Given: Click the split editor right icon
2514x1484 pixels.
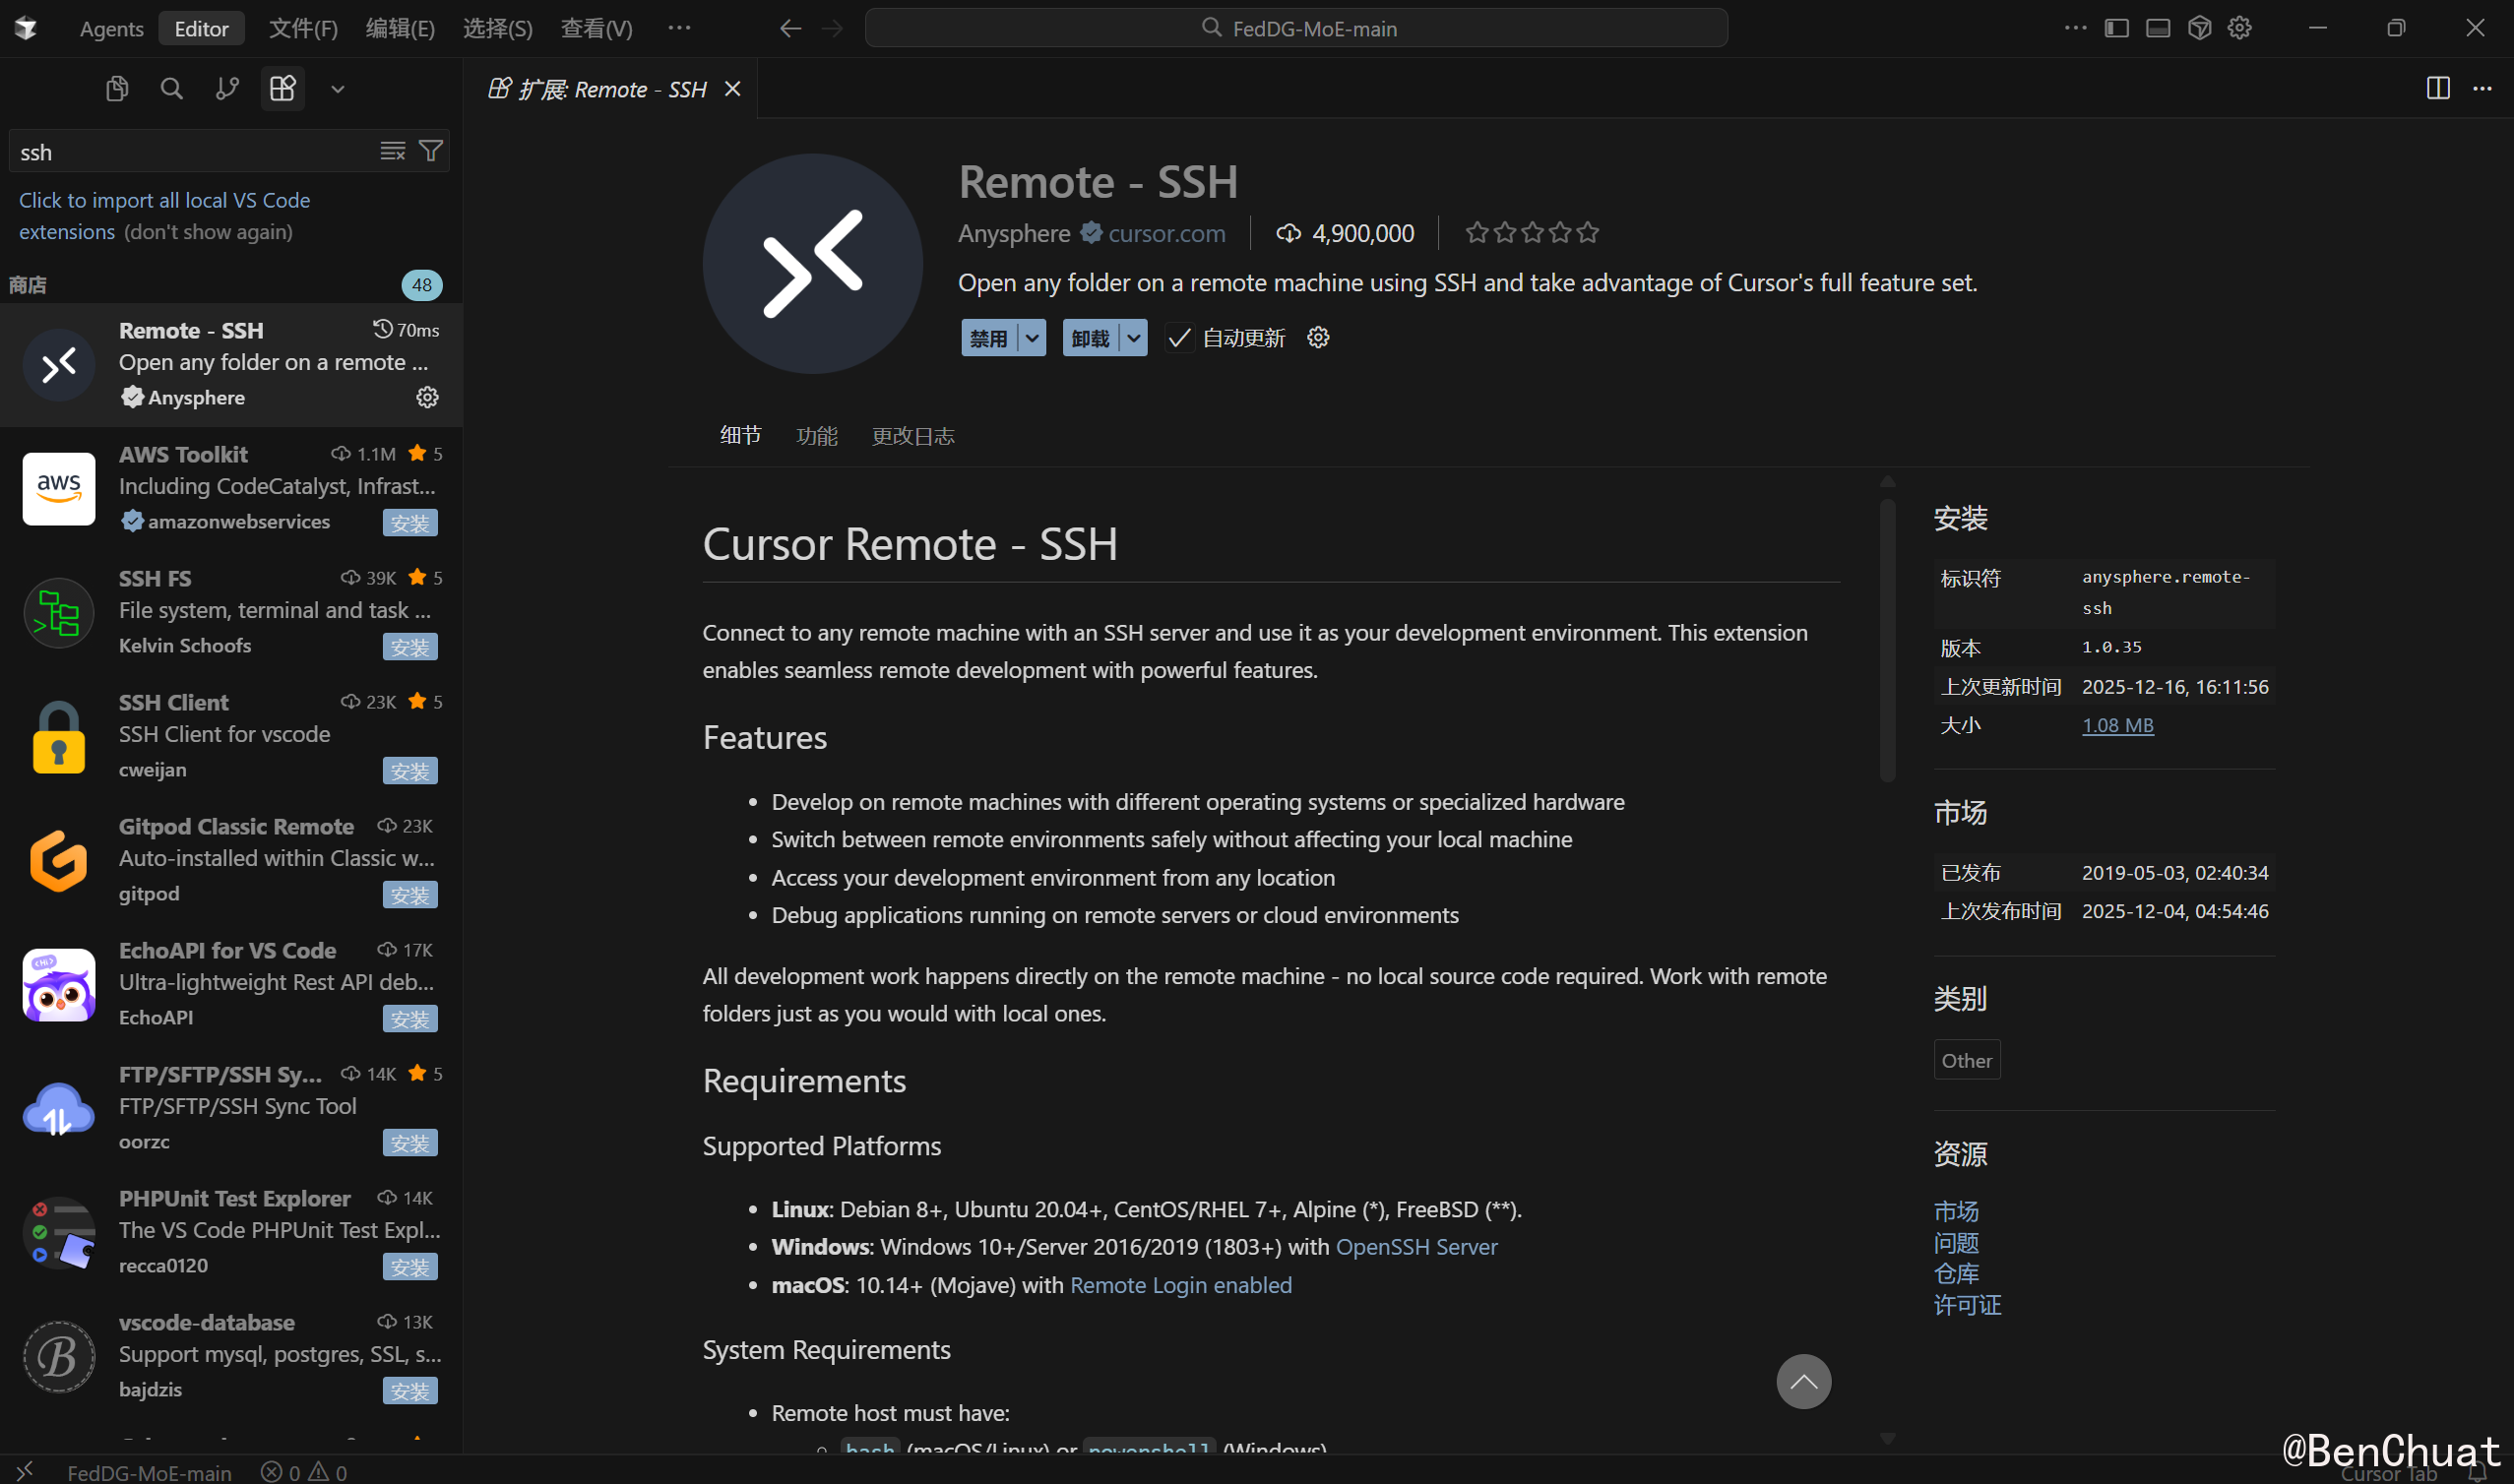Looking at the screenshot, I should [2437, 89].
